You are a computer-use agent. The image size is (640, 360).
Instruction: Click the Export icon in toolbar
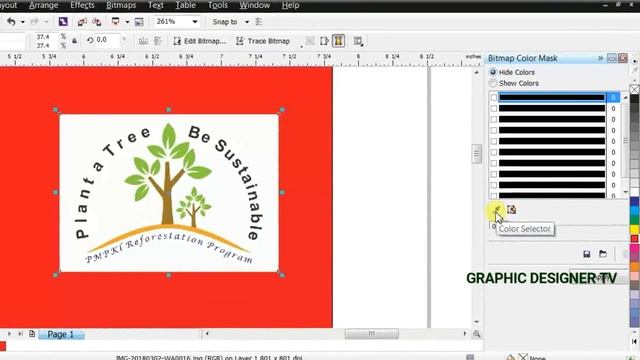(x=97, y=22)
